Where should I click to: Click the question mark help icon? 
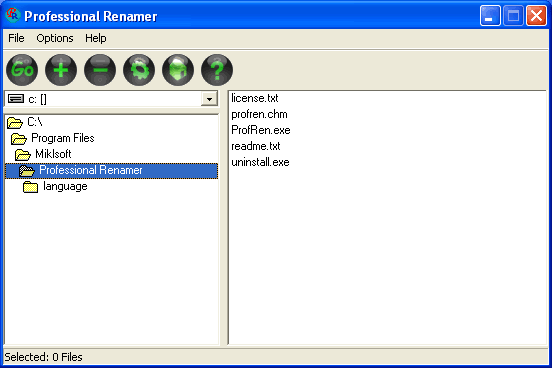click(217, 70)
